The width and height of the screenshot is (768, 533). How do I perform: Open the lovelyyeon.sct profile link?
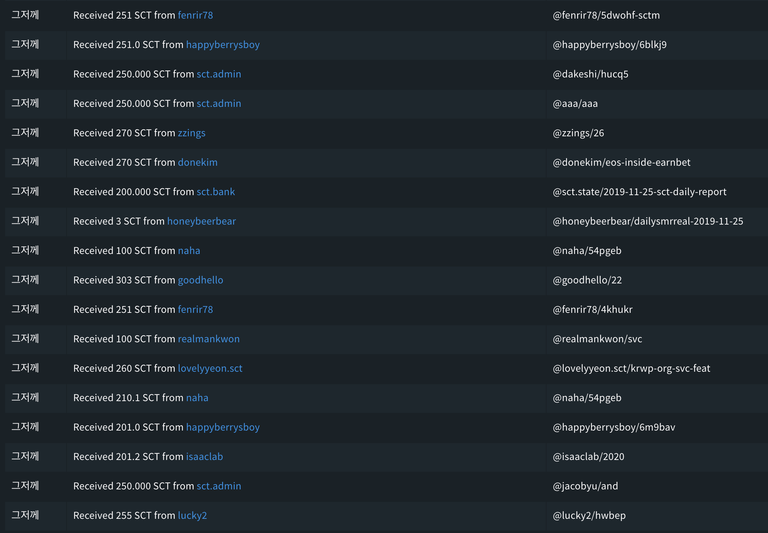[210, 368]
